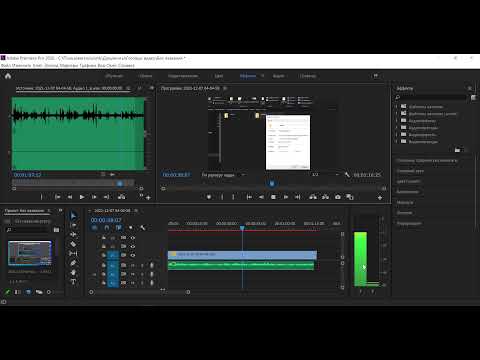Screen dimensions: 480x360
Task: Open timeline wrench display settings
Action: (x=143, y=228)
